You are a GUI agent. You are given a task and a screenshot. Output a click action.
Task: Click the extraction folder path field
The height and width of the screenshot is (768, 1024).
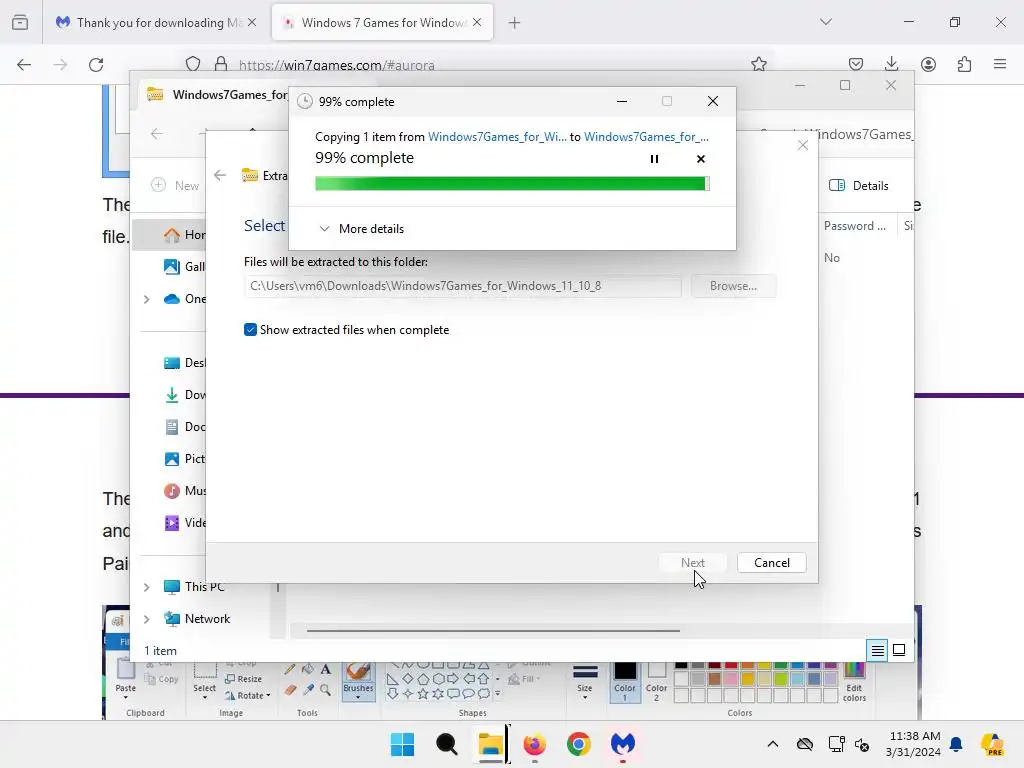pyautogui.click(x=462, y=286)
